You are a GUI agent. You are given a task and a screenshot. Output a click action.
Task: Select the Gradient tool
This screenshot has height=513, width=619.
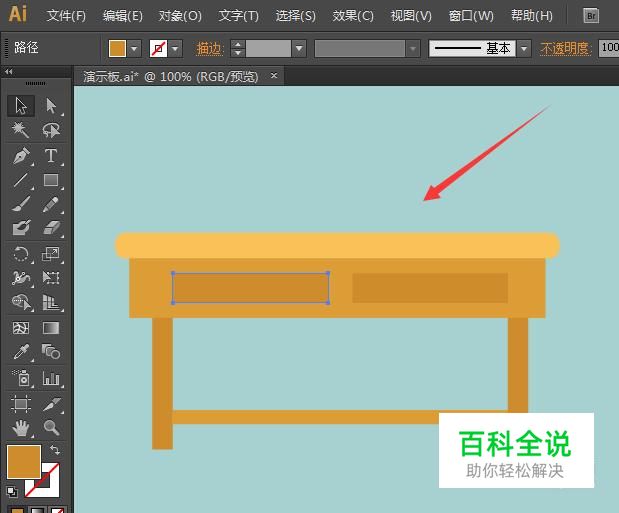[x=51, y=328]
